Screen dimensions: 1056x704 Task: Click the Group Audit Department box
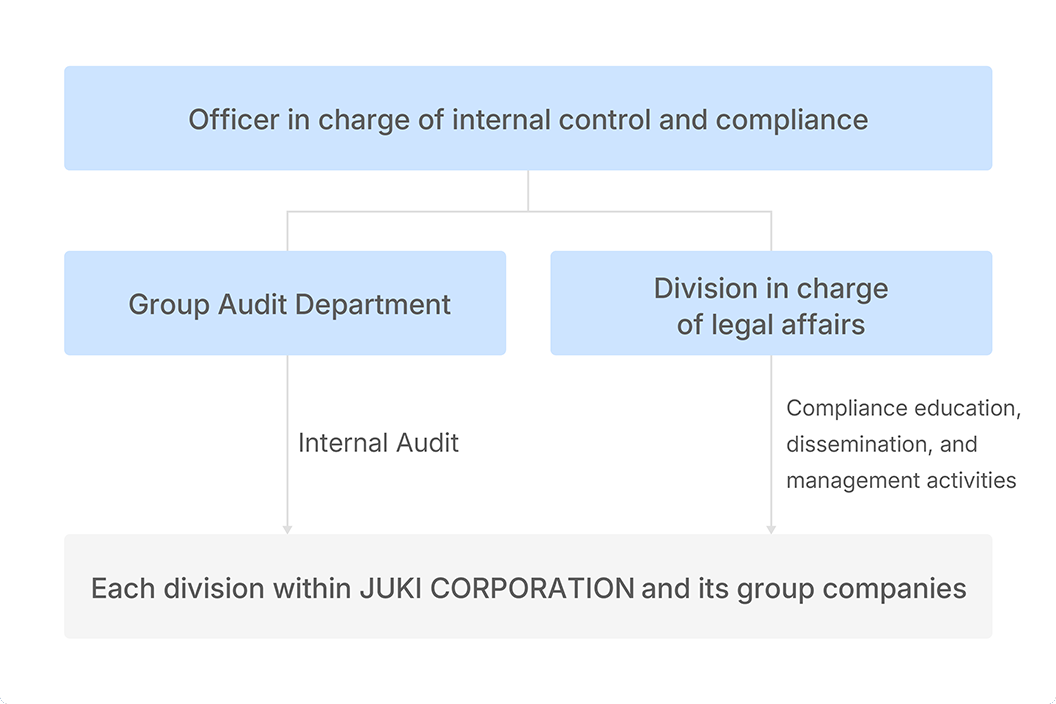pyautogui.click(x=285, y=303)
